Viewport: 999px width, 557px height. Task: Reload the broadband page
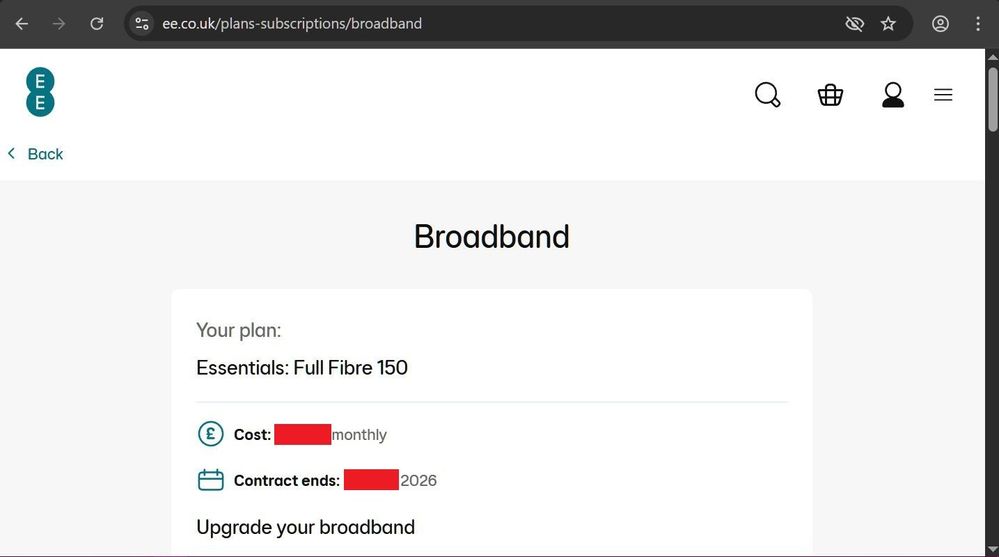97,24
